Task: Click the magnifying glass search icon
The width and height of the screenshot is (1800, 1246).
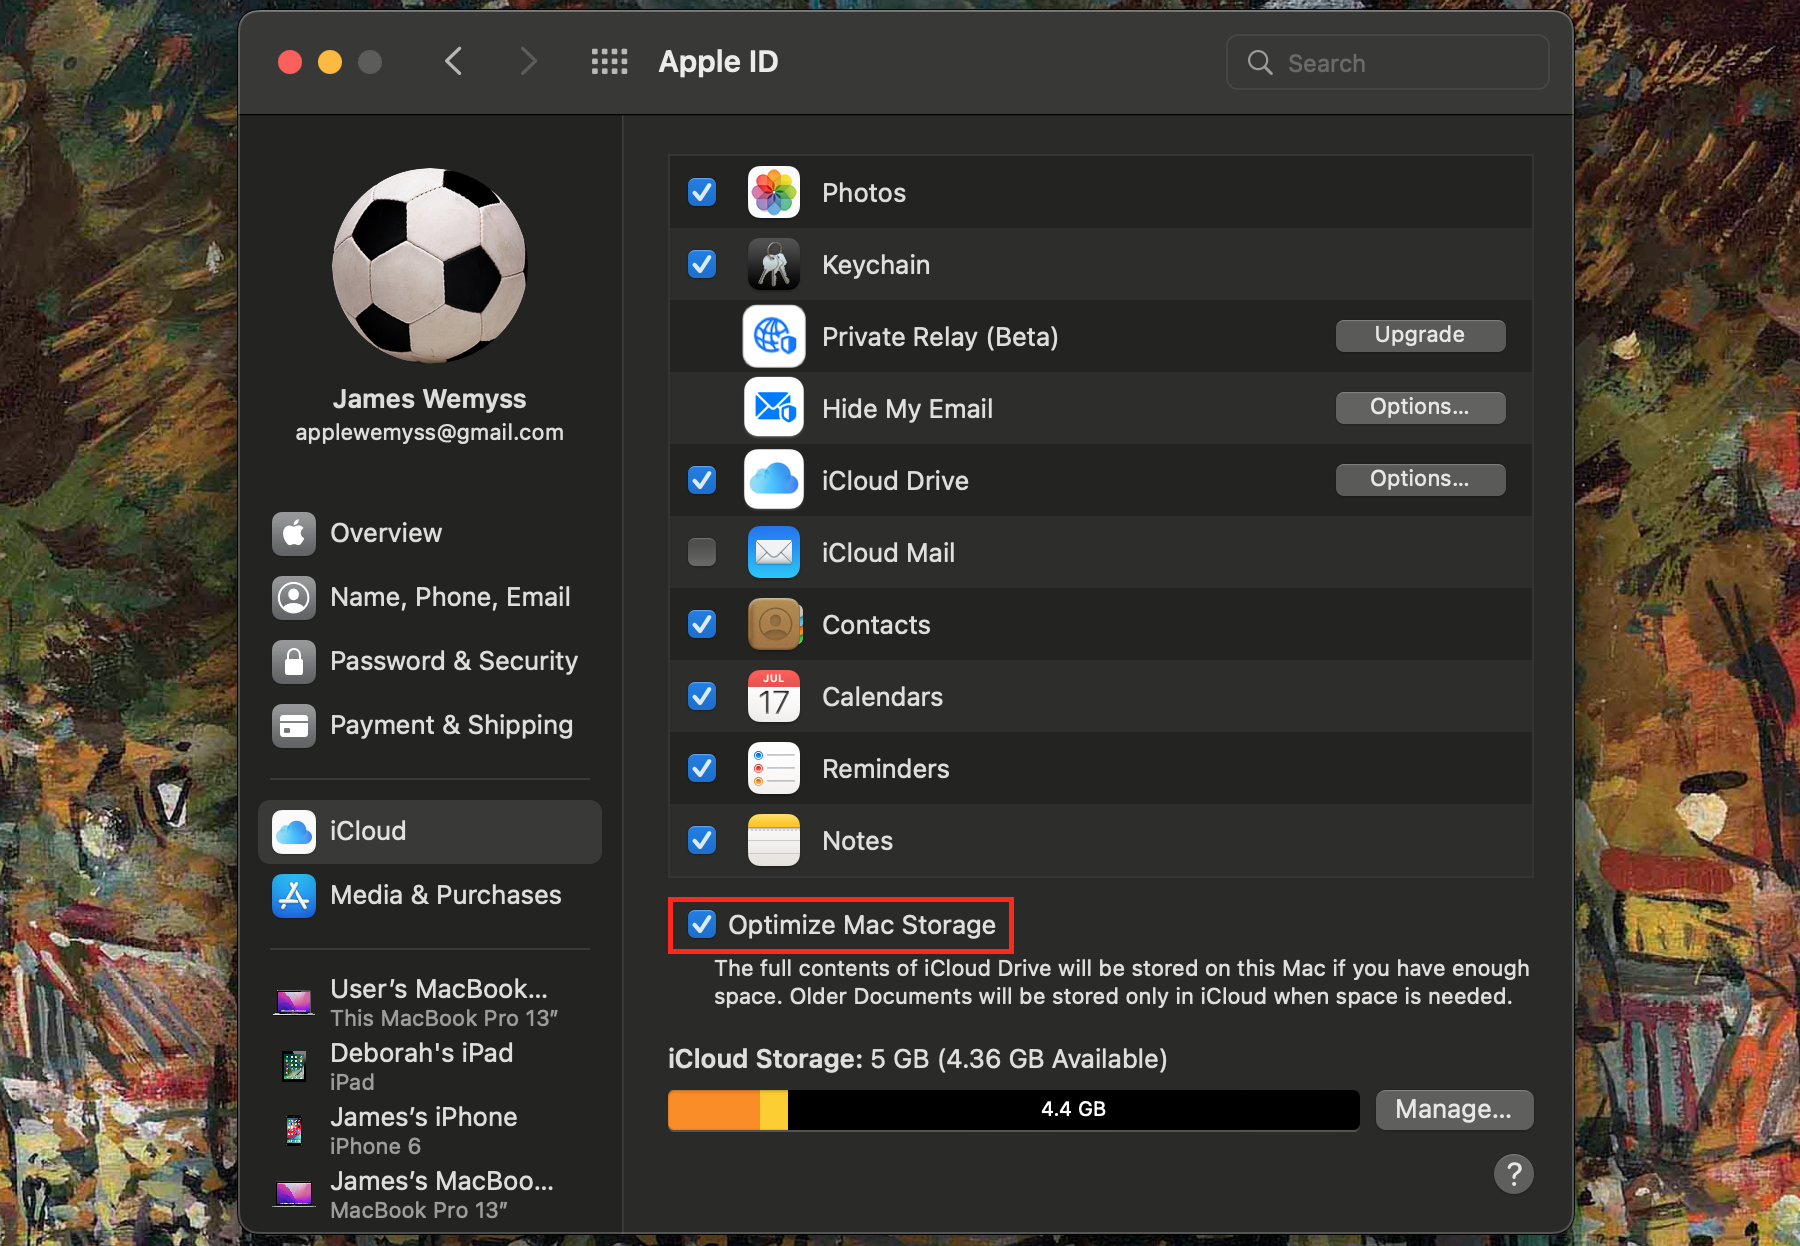Action: click(1260, 63)
